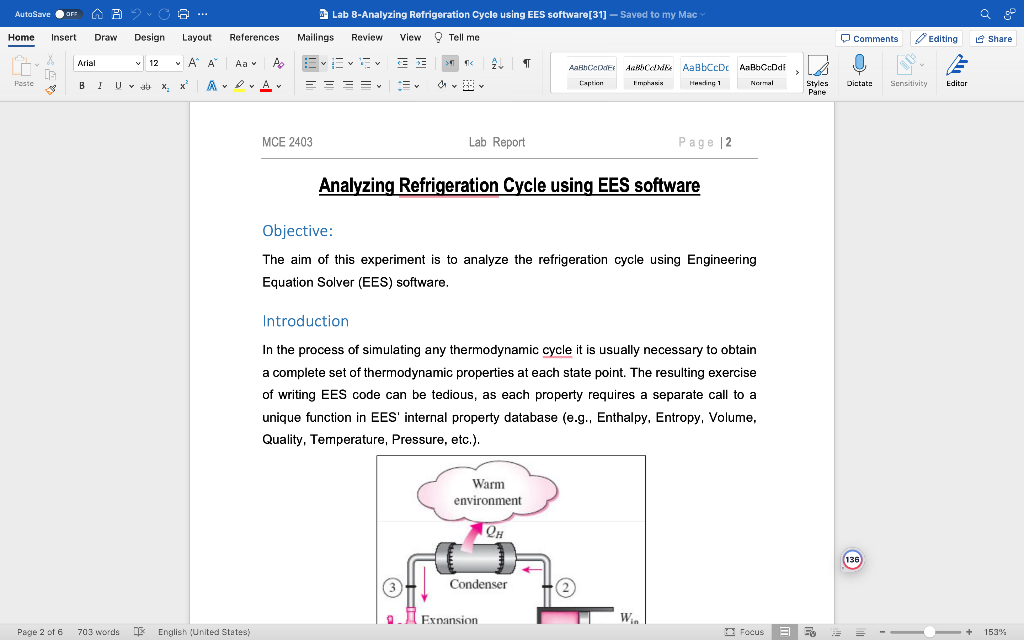Expand the styles gallery arrow

click(797, 72)
